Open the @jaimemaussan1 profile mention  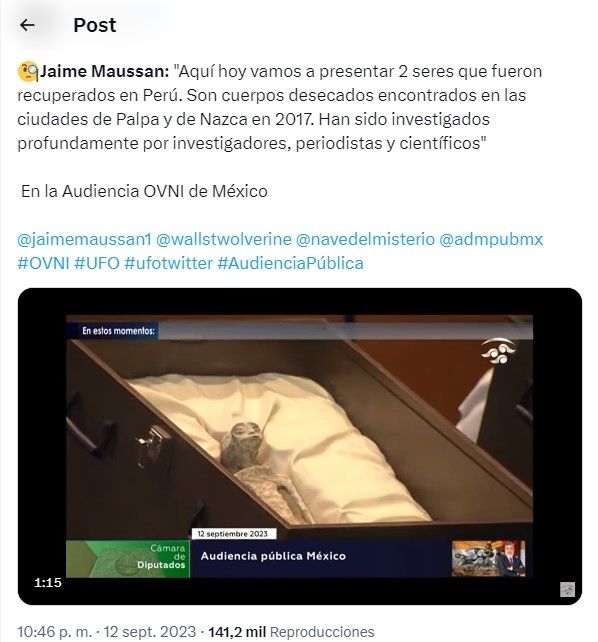click(84, 239)
